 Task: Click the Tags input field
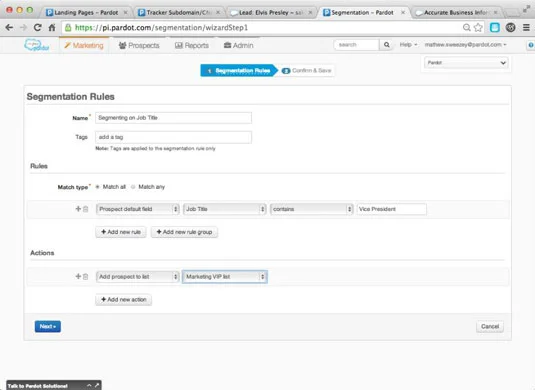[x=173, y=137]
